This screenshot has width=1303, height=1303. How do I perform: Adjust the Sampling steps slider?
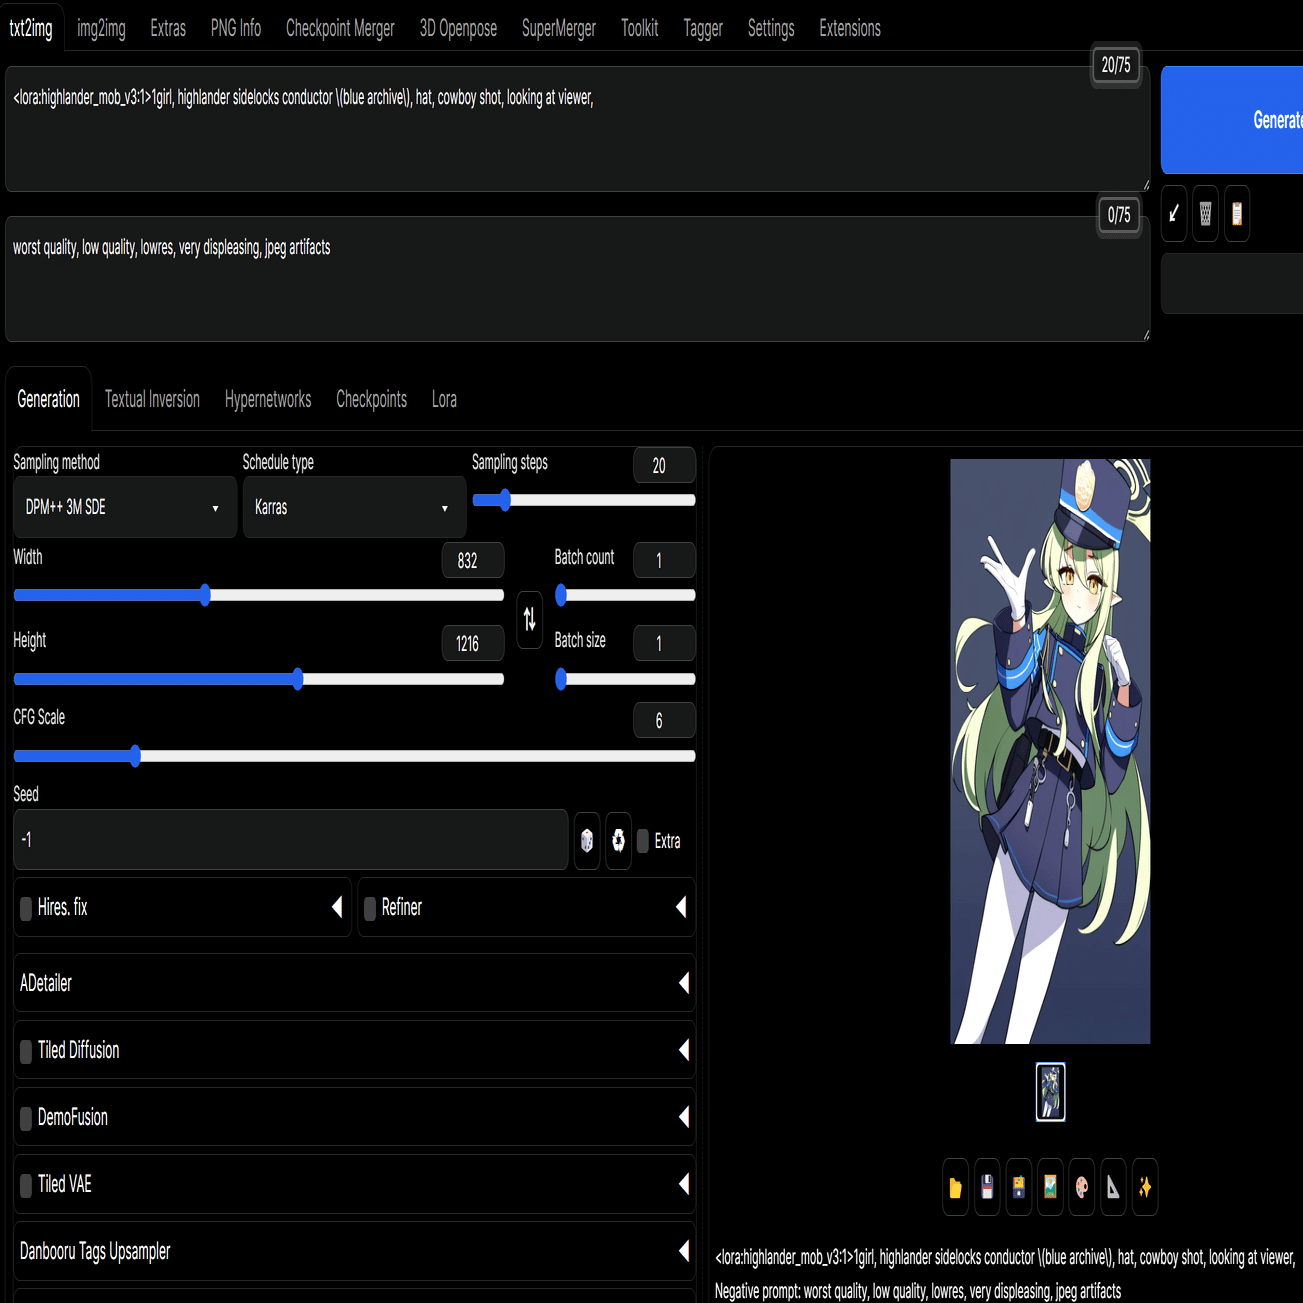[583, 500]
